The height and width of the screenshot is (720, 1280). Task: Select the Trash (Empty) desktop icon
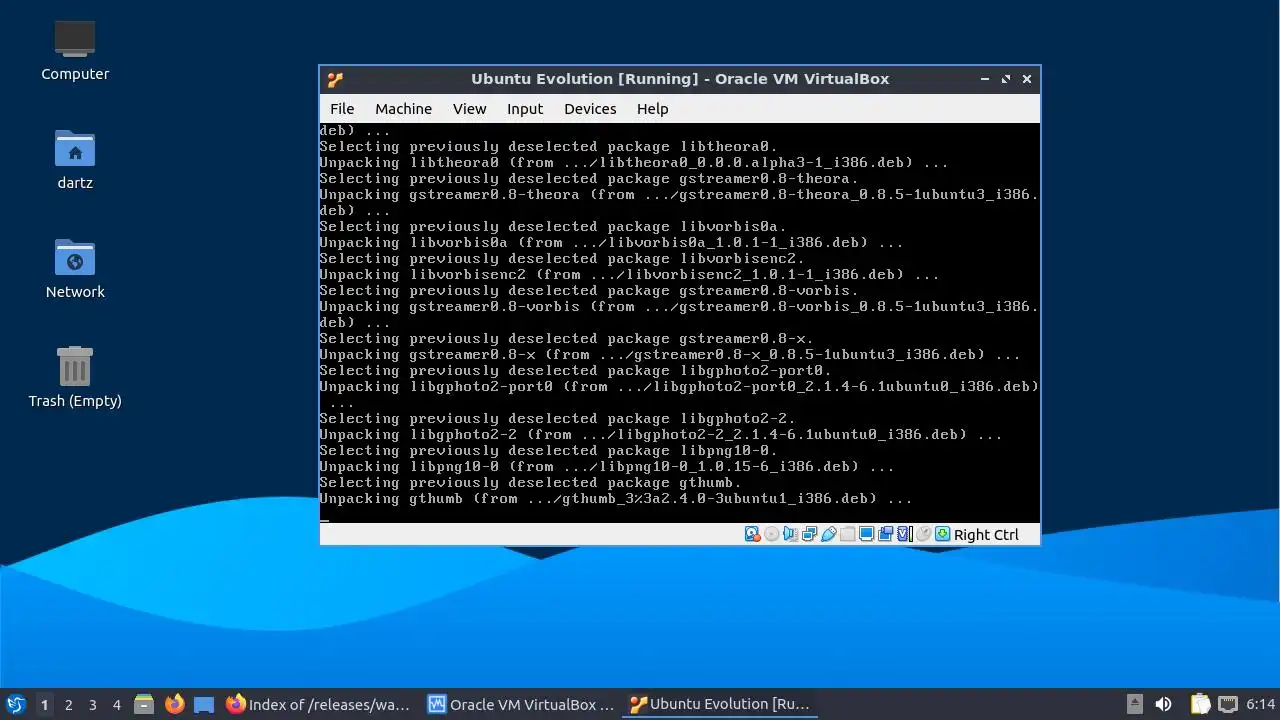[75, 377]
